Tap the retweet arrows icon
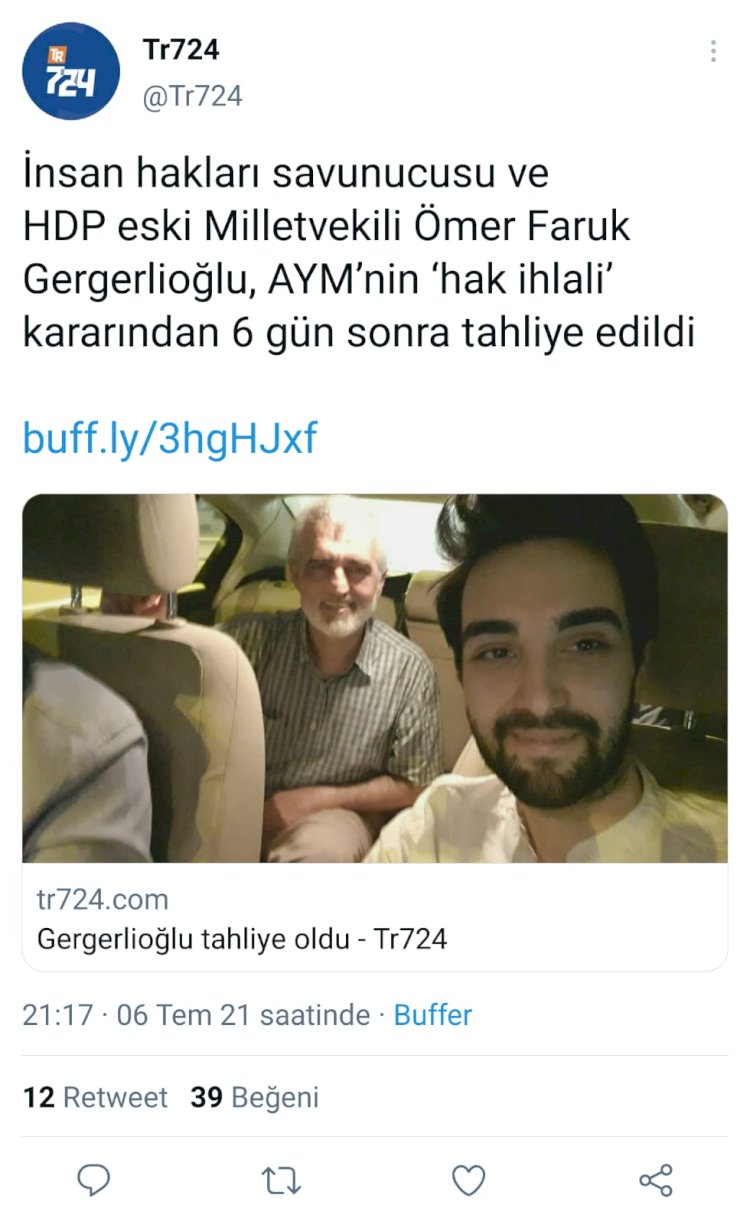The width and height of the screenshot is (750, 1224). (281, 1181)
